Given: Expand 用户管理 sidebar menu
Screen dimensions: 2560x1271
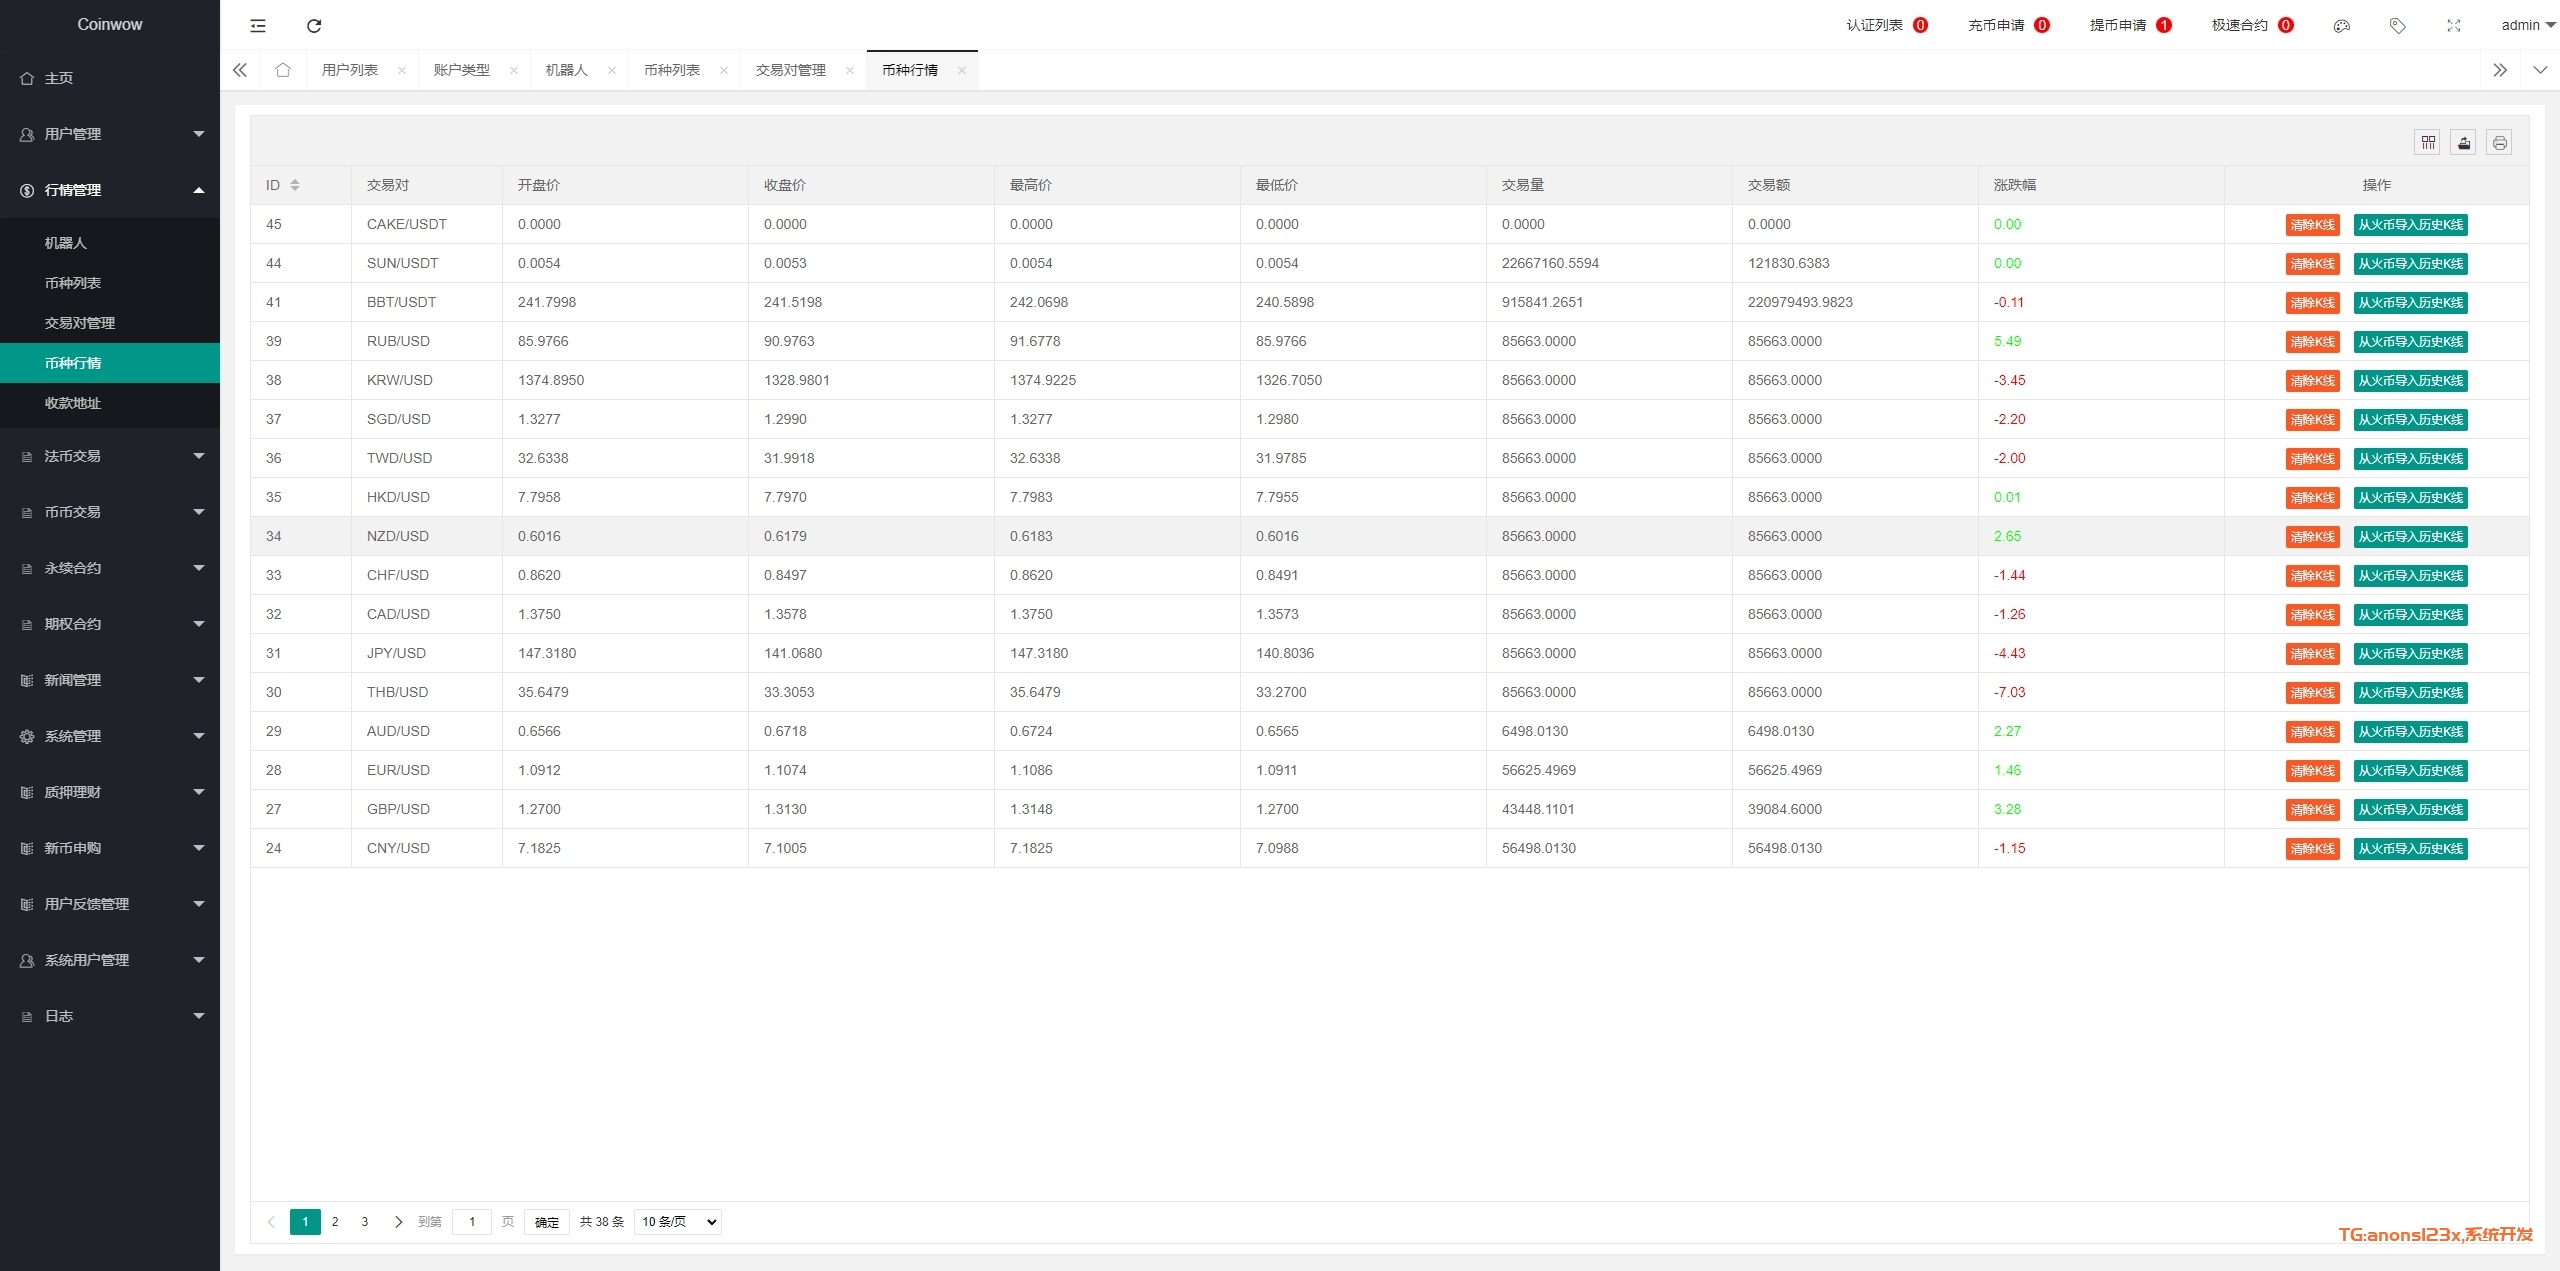Looking at the screenshot, I should (x=110, y=134).
